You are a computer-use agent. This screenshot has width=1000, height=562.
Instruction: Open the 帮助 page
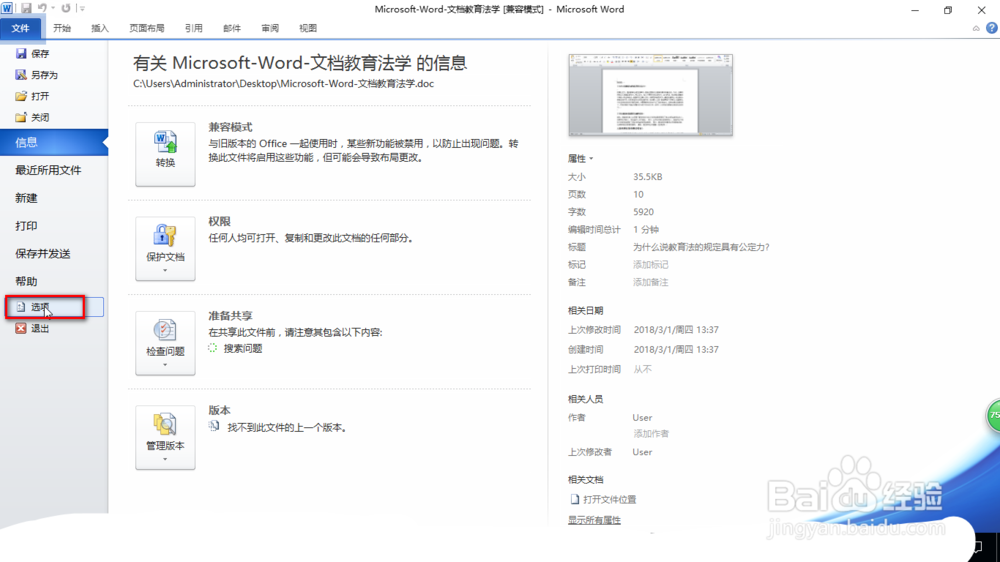[26, 281]
